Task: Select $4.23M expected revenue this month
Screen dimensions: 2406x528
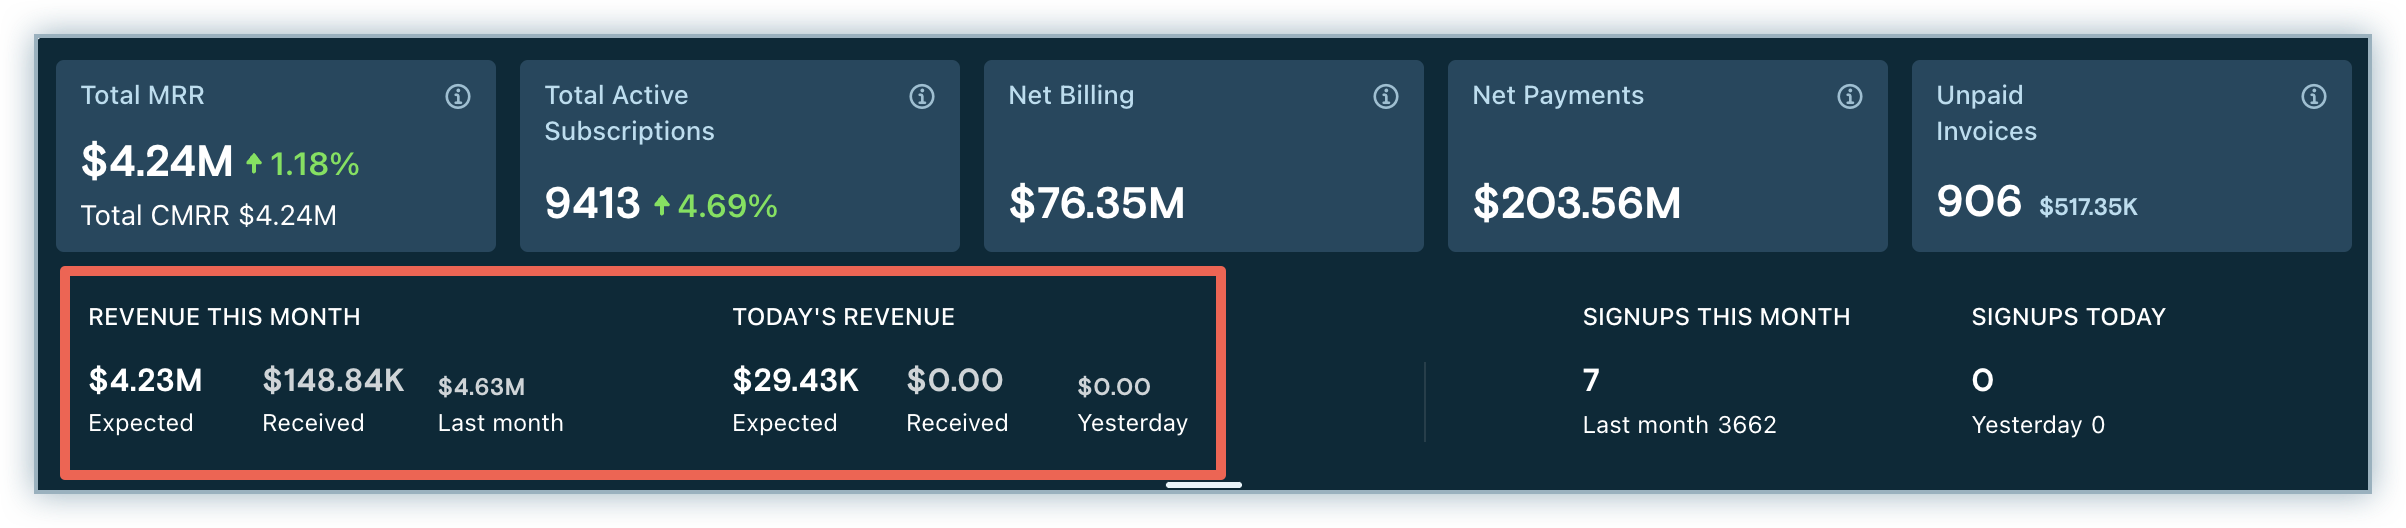Action: point(145,381)
